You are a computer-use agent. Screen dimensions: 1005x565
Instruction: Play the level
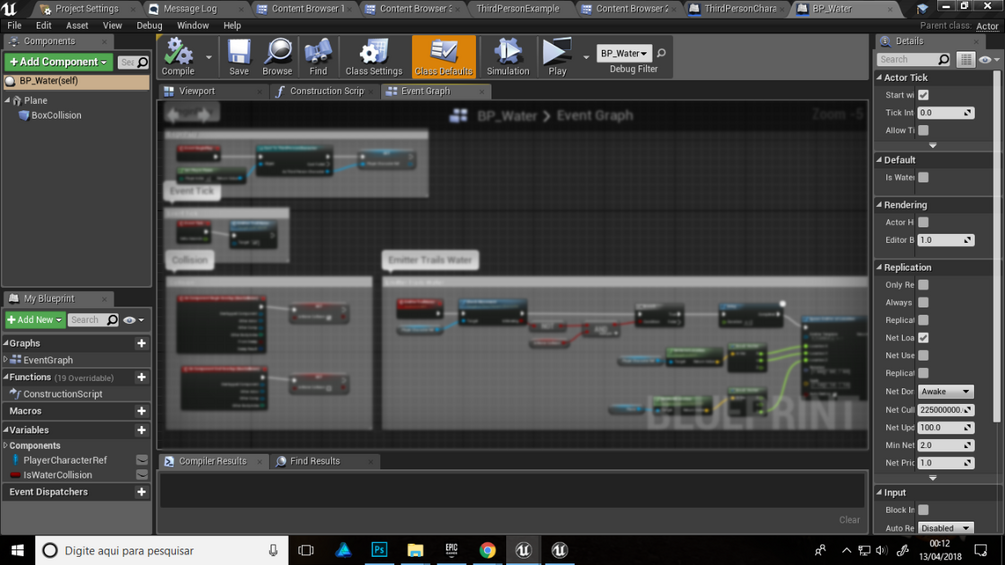[x=557, y=57]
